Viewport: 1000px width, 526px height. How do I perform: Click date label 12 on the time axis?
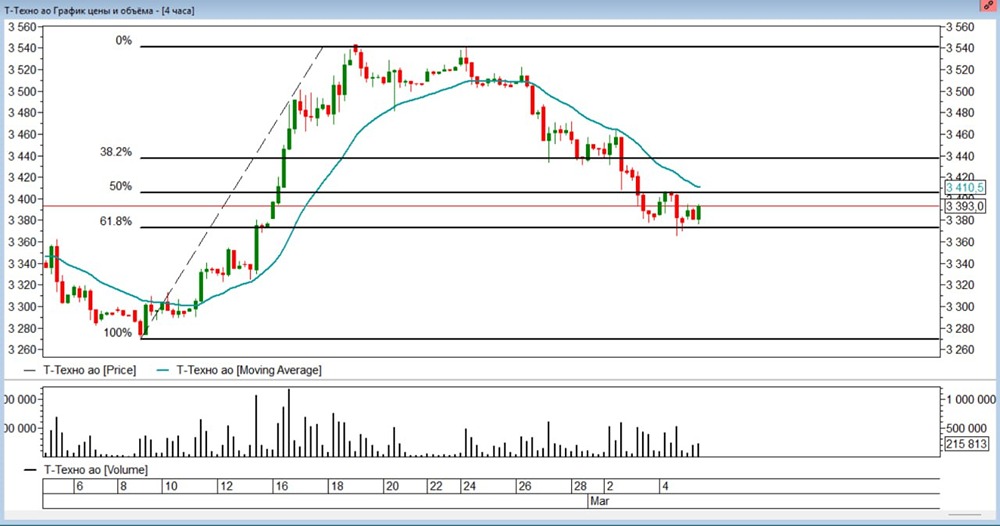(226, 486)
